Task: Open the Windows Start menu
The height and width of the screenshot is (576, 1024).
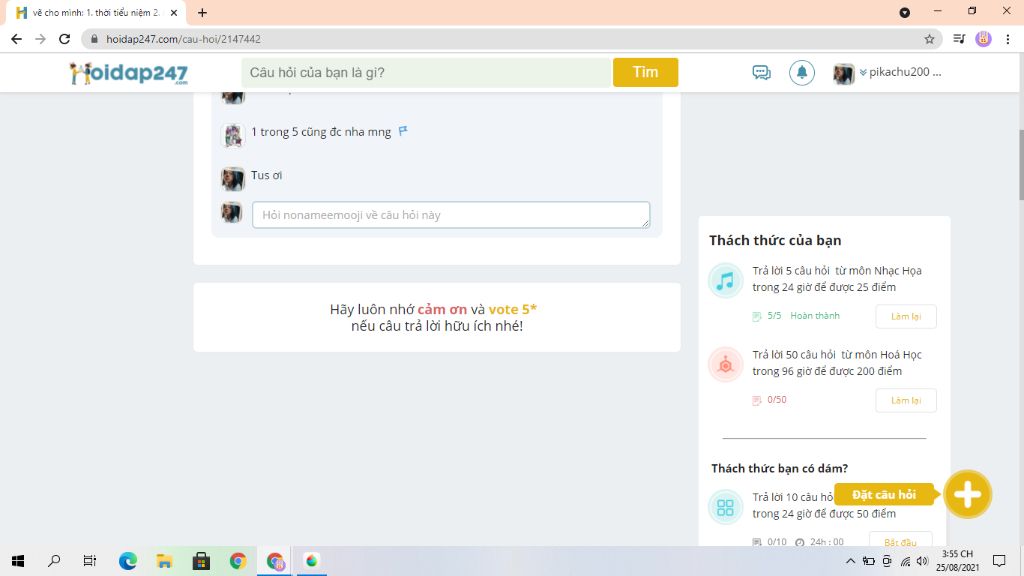Action: (18, 561)
